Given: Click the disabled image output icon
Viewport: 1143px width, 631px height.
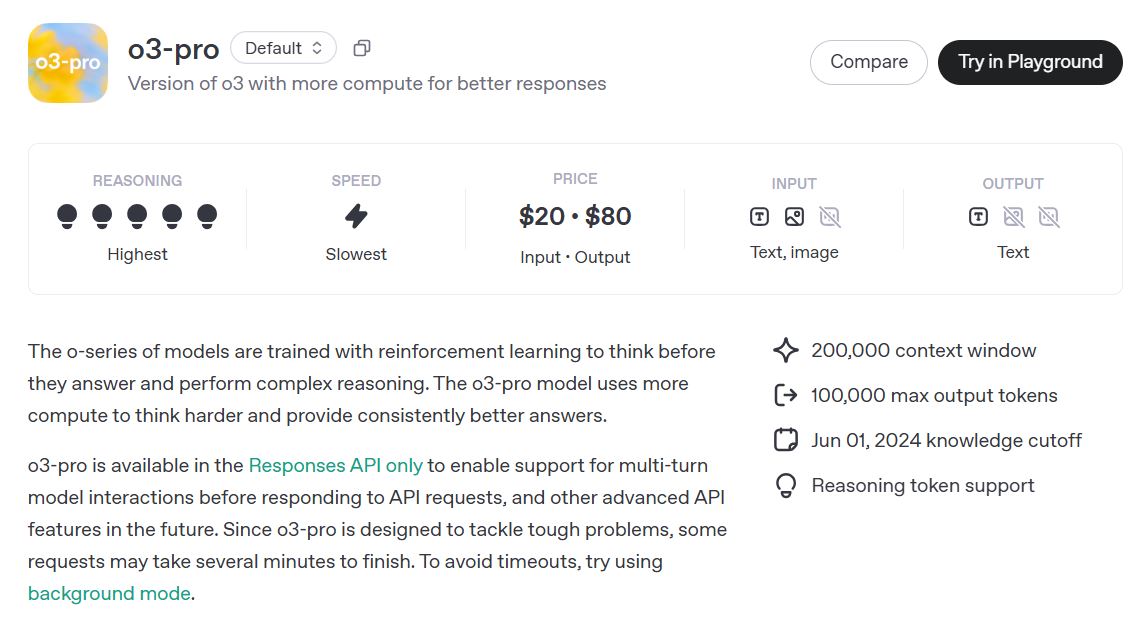Looking at the screenshot, I should point(1013,216).
